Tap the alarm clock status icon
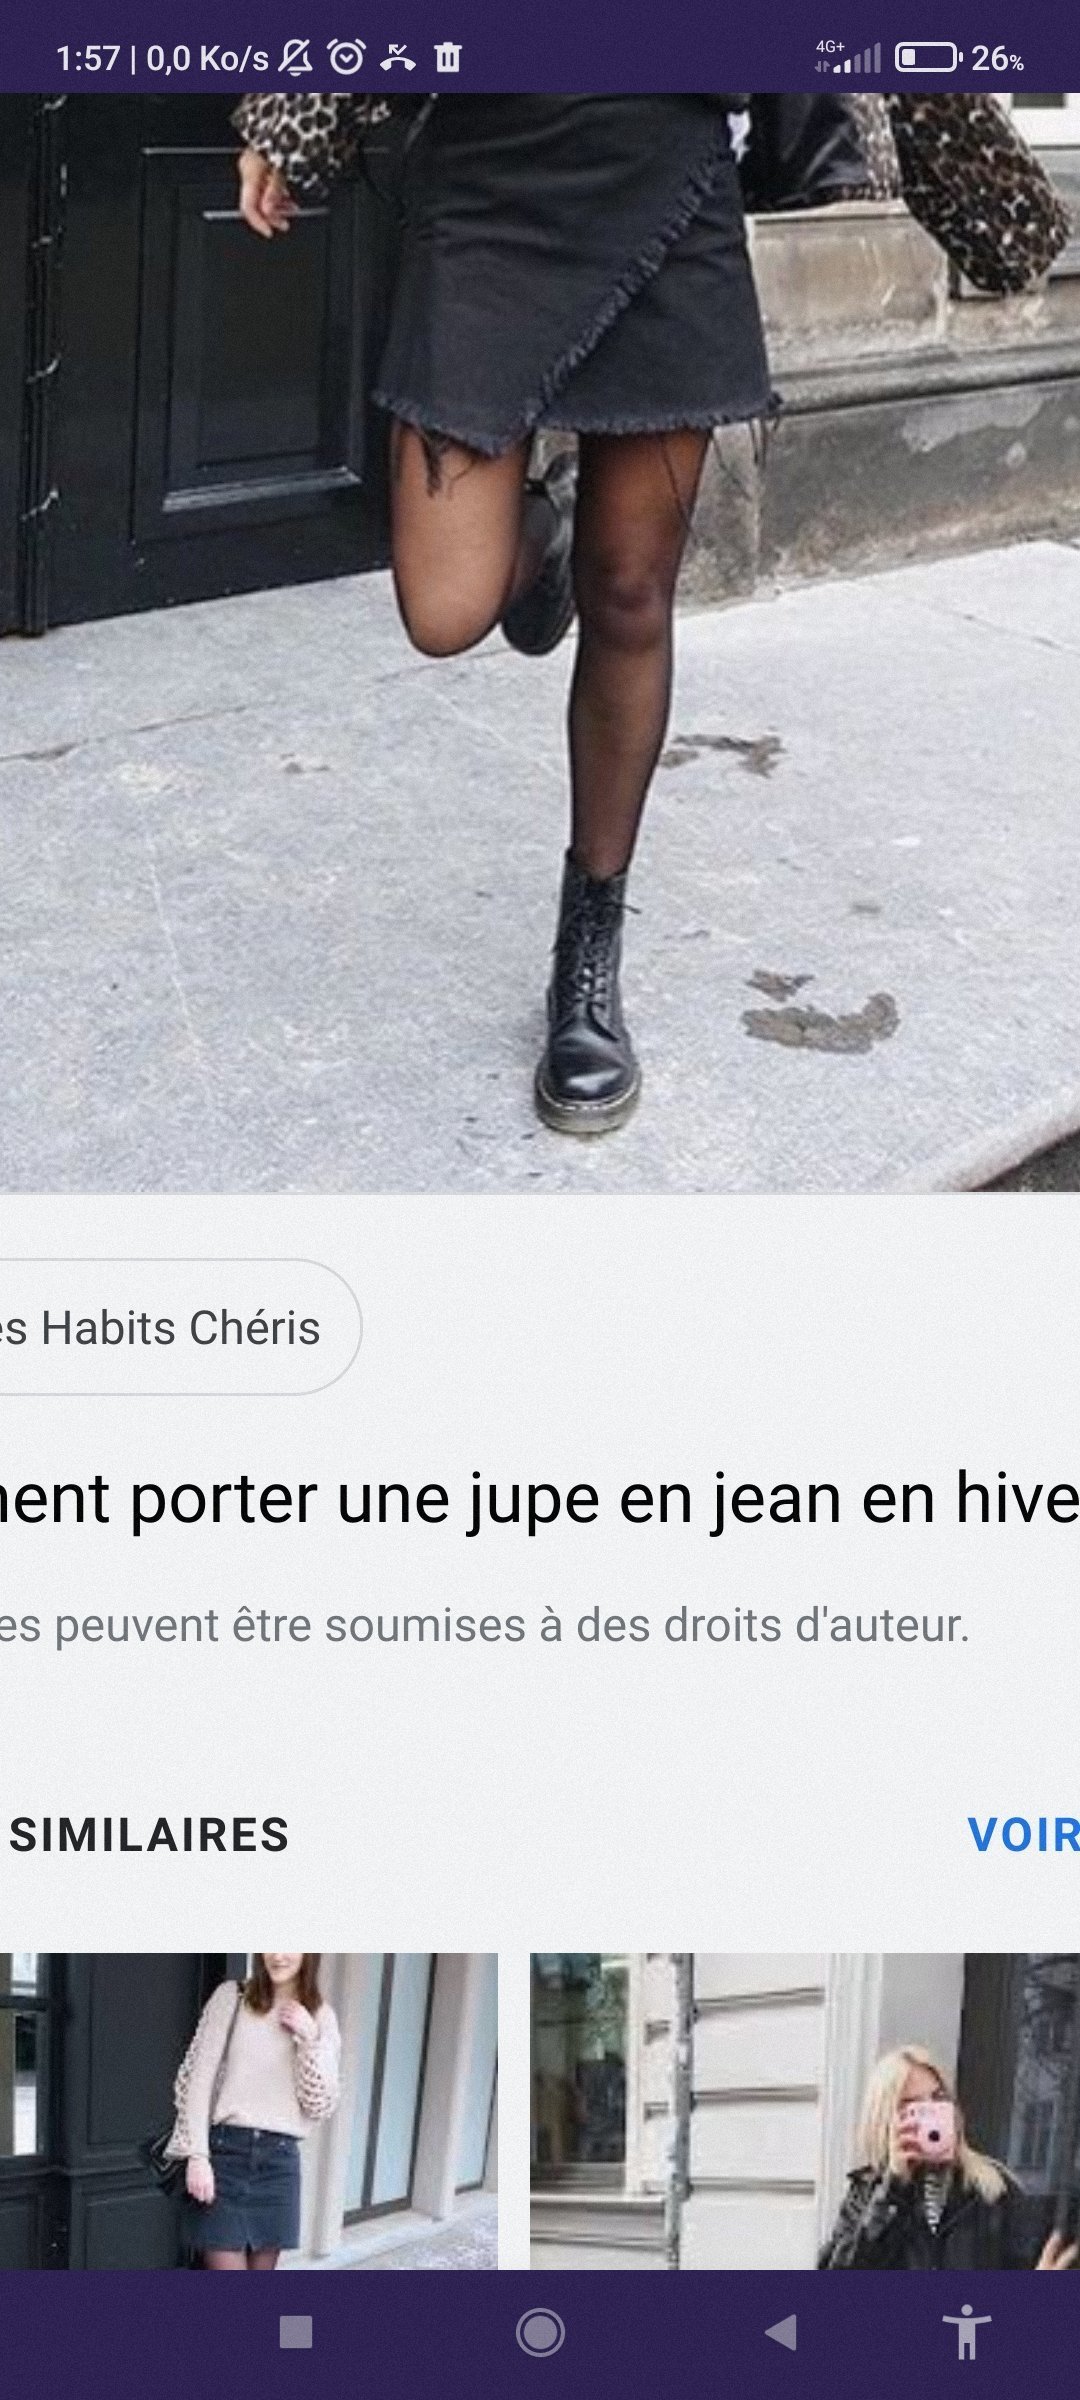Image resolution: width=1080 pixels, height=2400 pixels. pos(347,57)
